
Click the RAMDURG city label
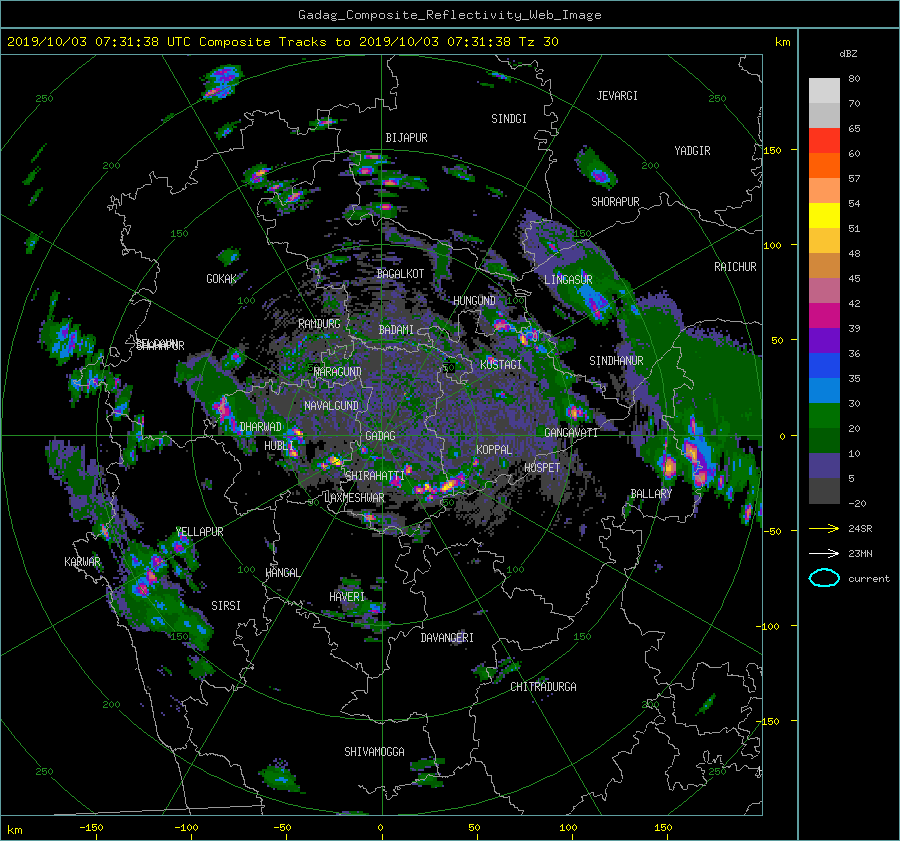319,324
